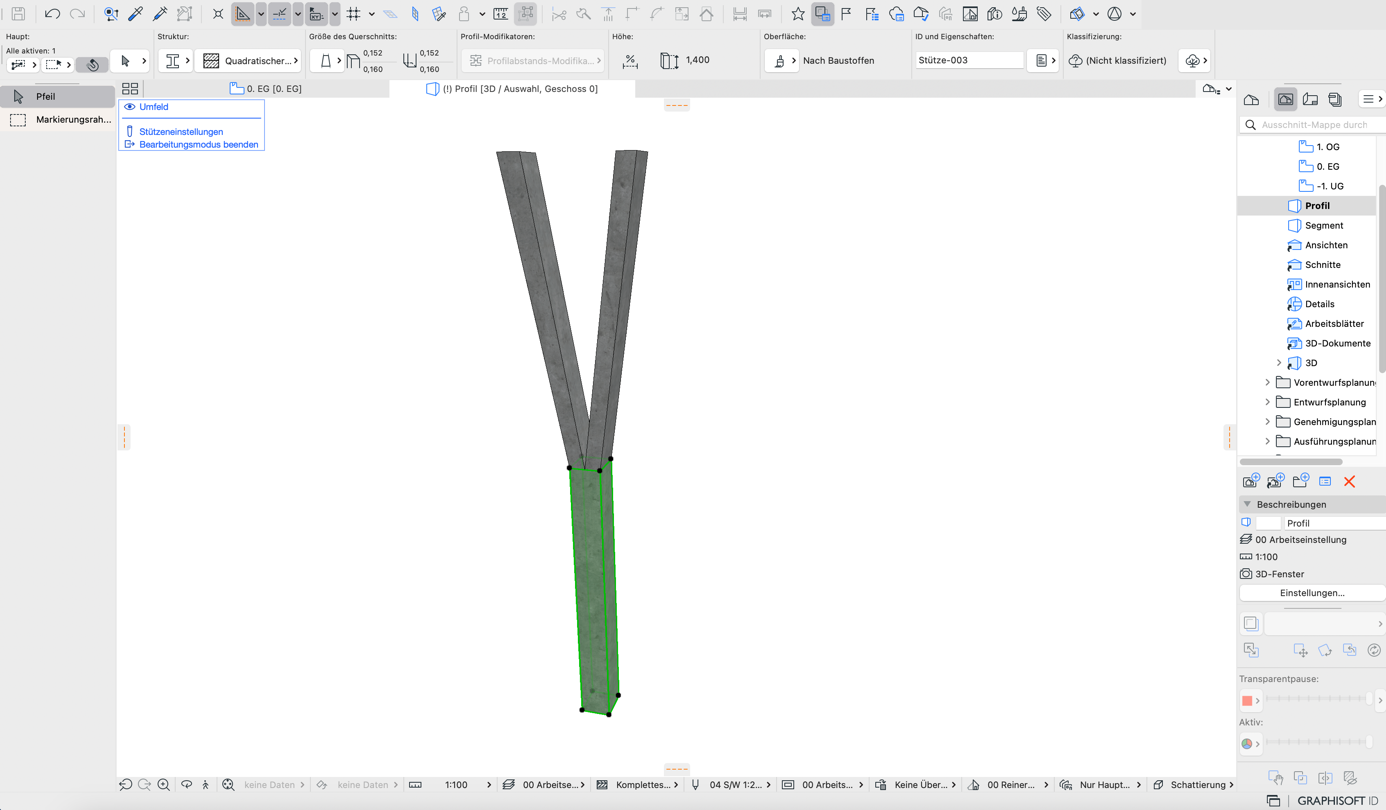Image resolution: width=1386 pixels, height=810 pixels.
Task: Toggle the grid snap icon
Action: tap(354, 14)
